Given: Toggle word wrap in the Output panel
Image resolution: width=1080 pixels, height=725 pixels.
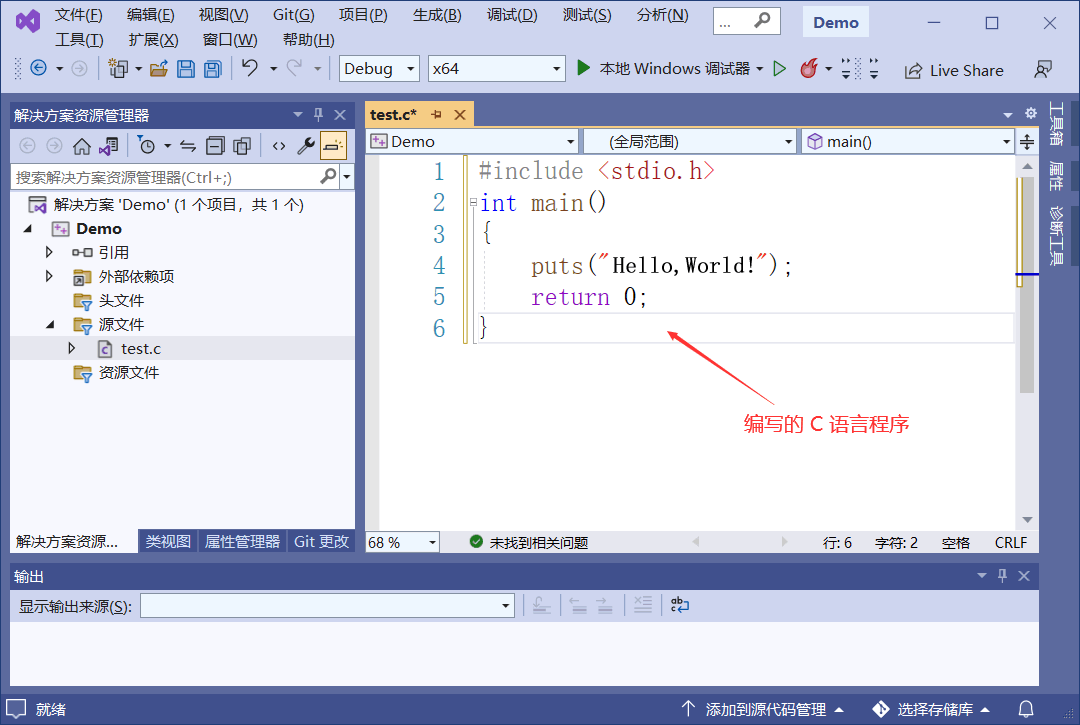Looking at the screenshot, I should (x=680, y=605).
